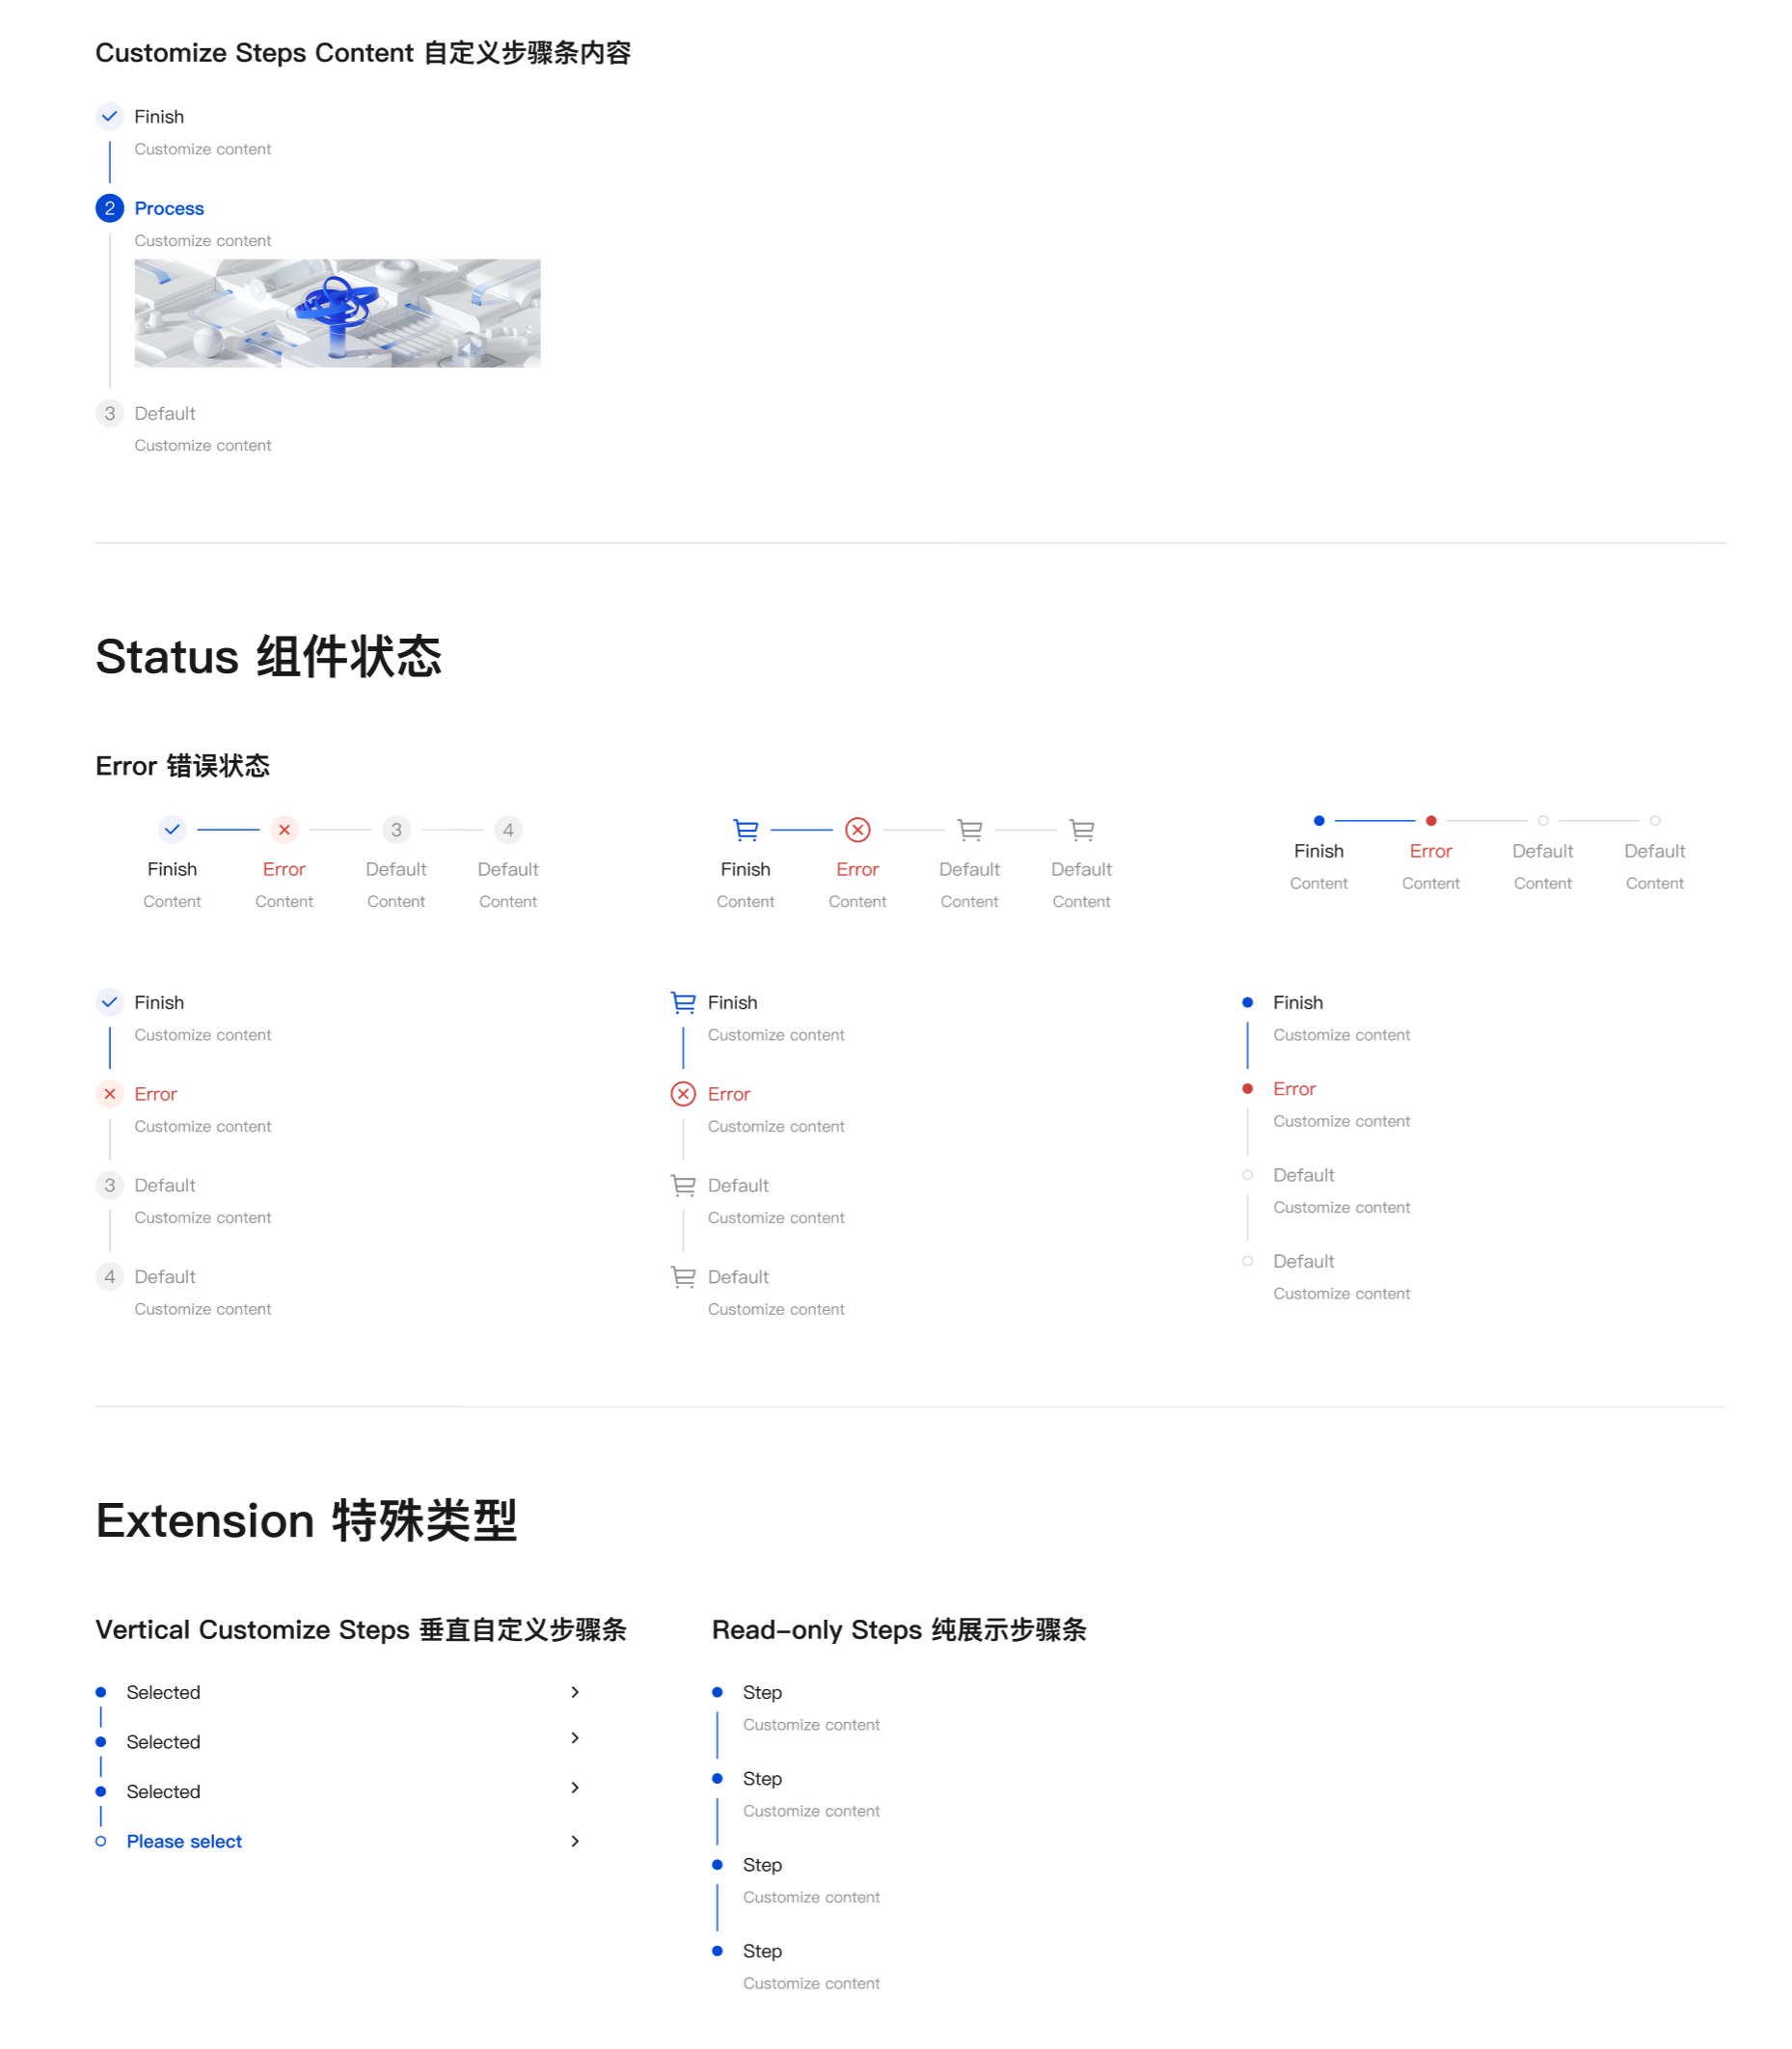The height and width of the screenshot is (2049, 1792).
Task: Click the grey numbered 4 Default step circle
Action: [508, 829]
